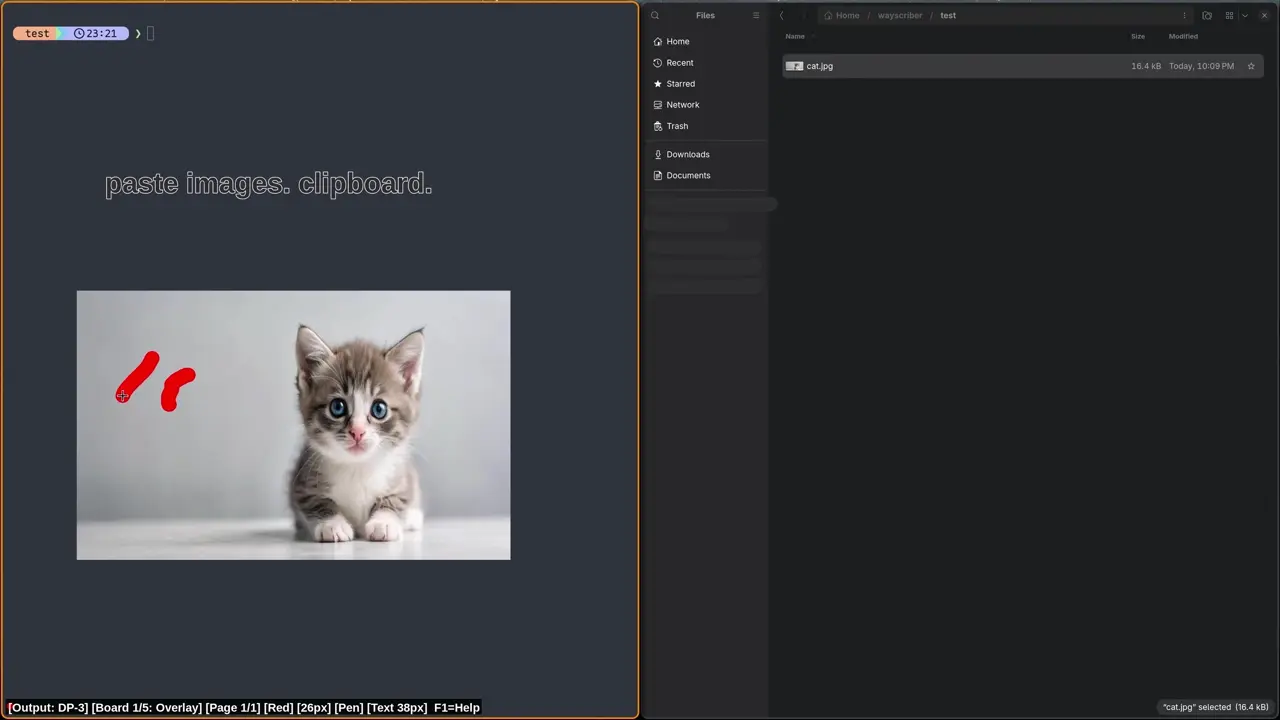Expand the view options dropdown arrow
This screenshot has height=720, width=1280.
pyautogui.click(x=1244, y=15)
